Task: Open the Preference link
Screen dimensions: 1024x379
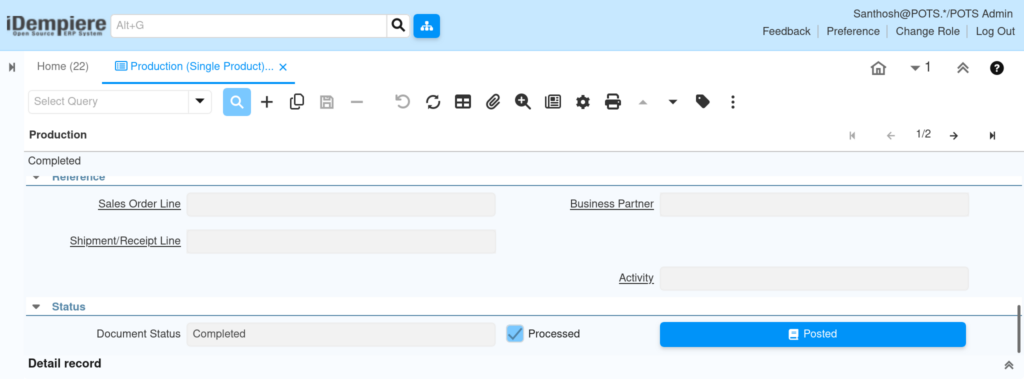Action: point(853,31)
